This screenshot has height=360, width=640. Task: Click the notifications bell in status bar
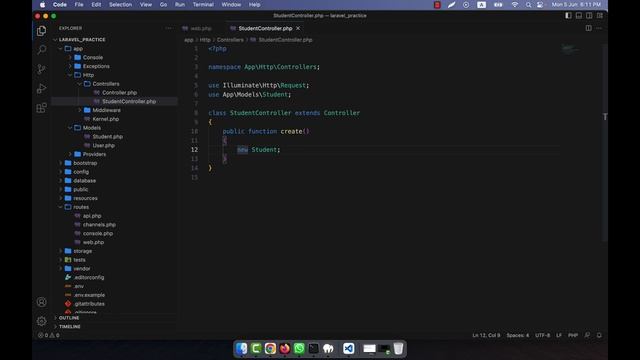coord(599,335)
